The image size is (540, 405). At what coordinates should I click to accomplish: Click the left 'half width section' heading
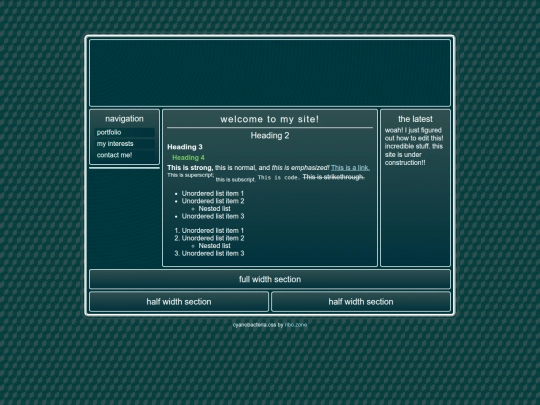point(179,302)
